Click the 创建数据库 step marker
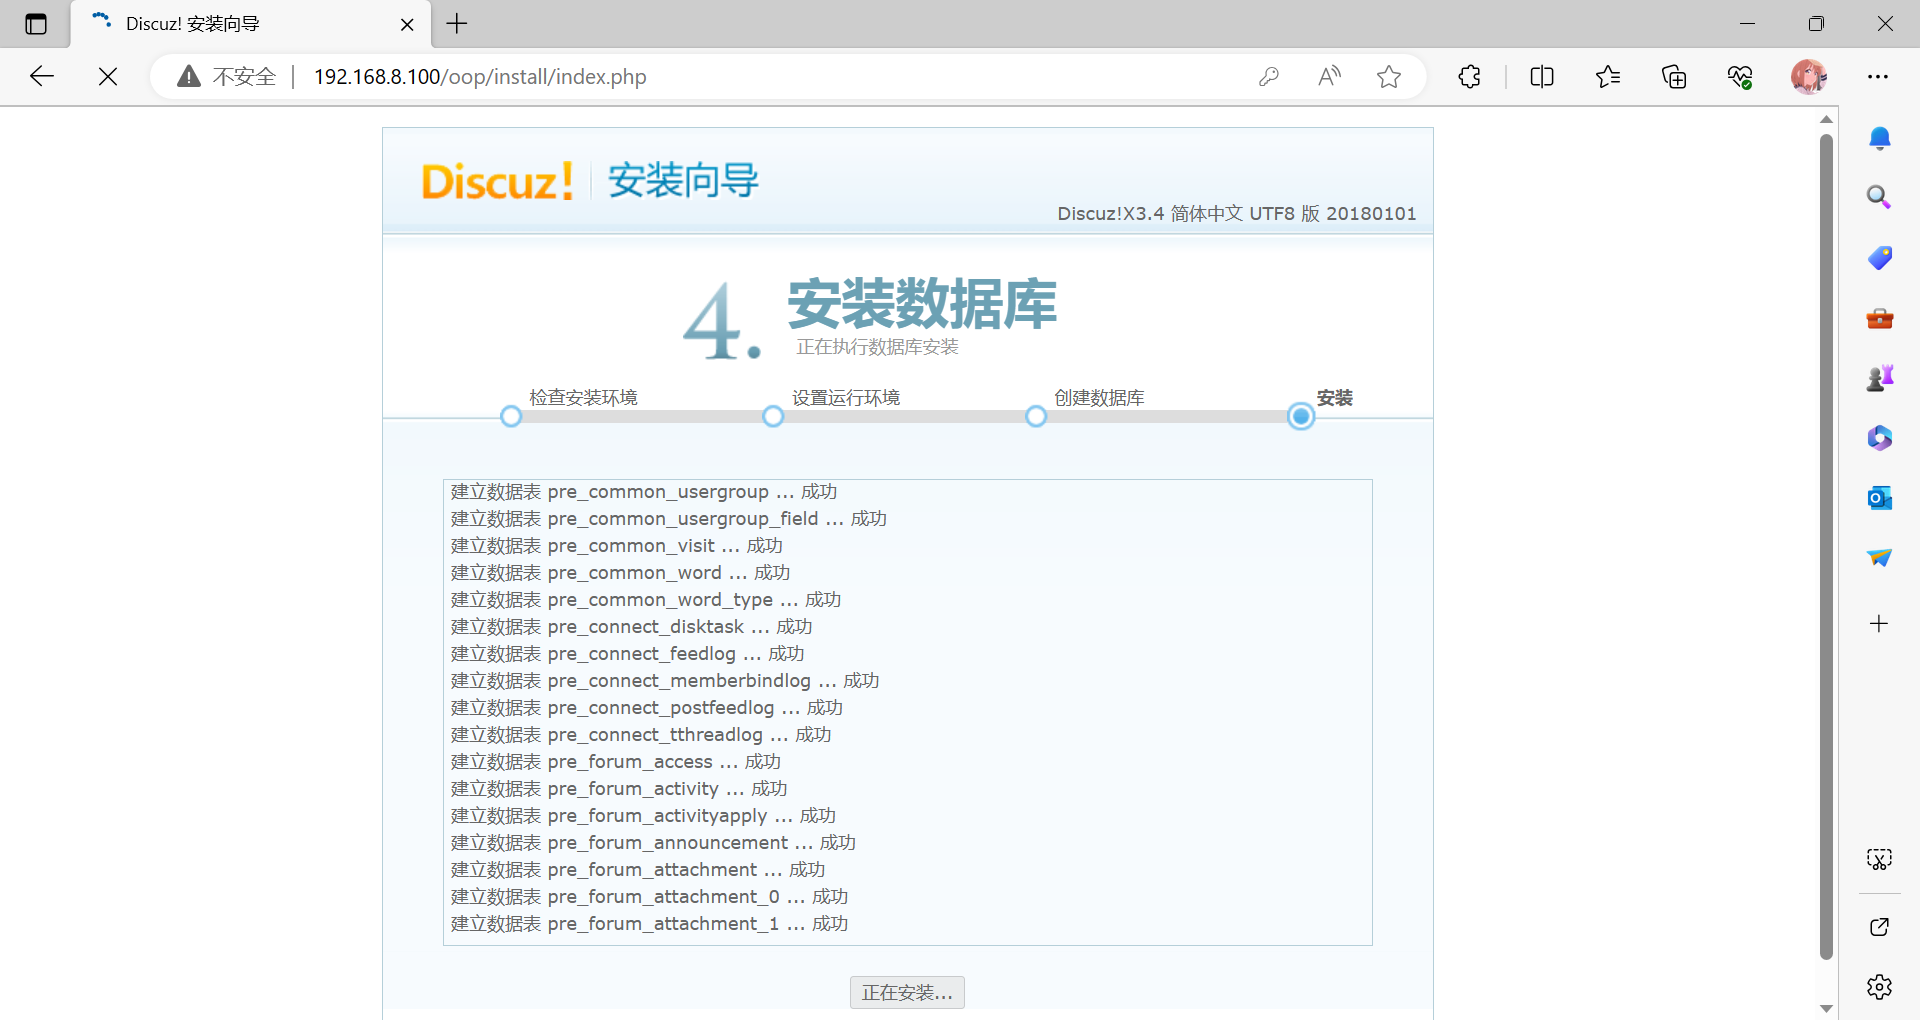This screenshot has height=1020, width=1920. click(1036, 416)
